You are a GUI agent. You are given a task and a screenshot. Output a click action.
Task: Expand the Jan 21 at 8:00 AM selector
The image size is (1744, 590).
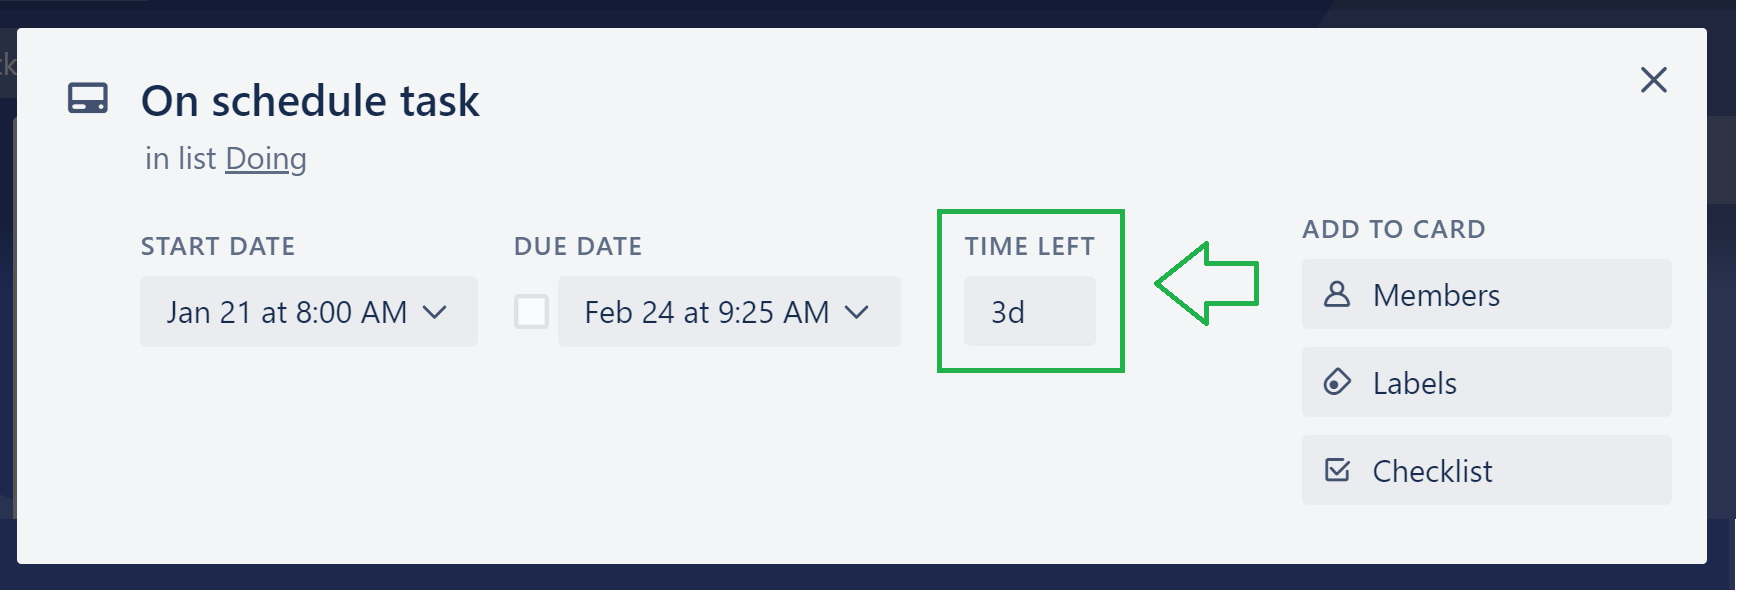pyautogui.click(x=308, y=311)
